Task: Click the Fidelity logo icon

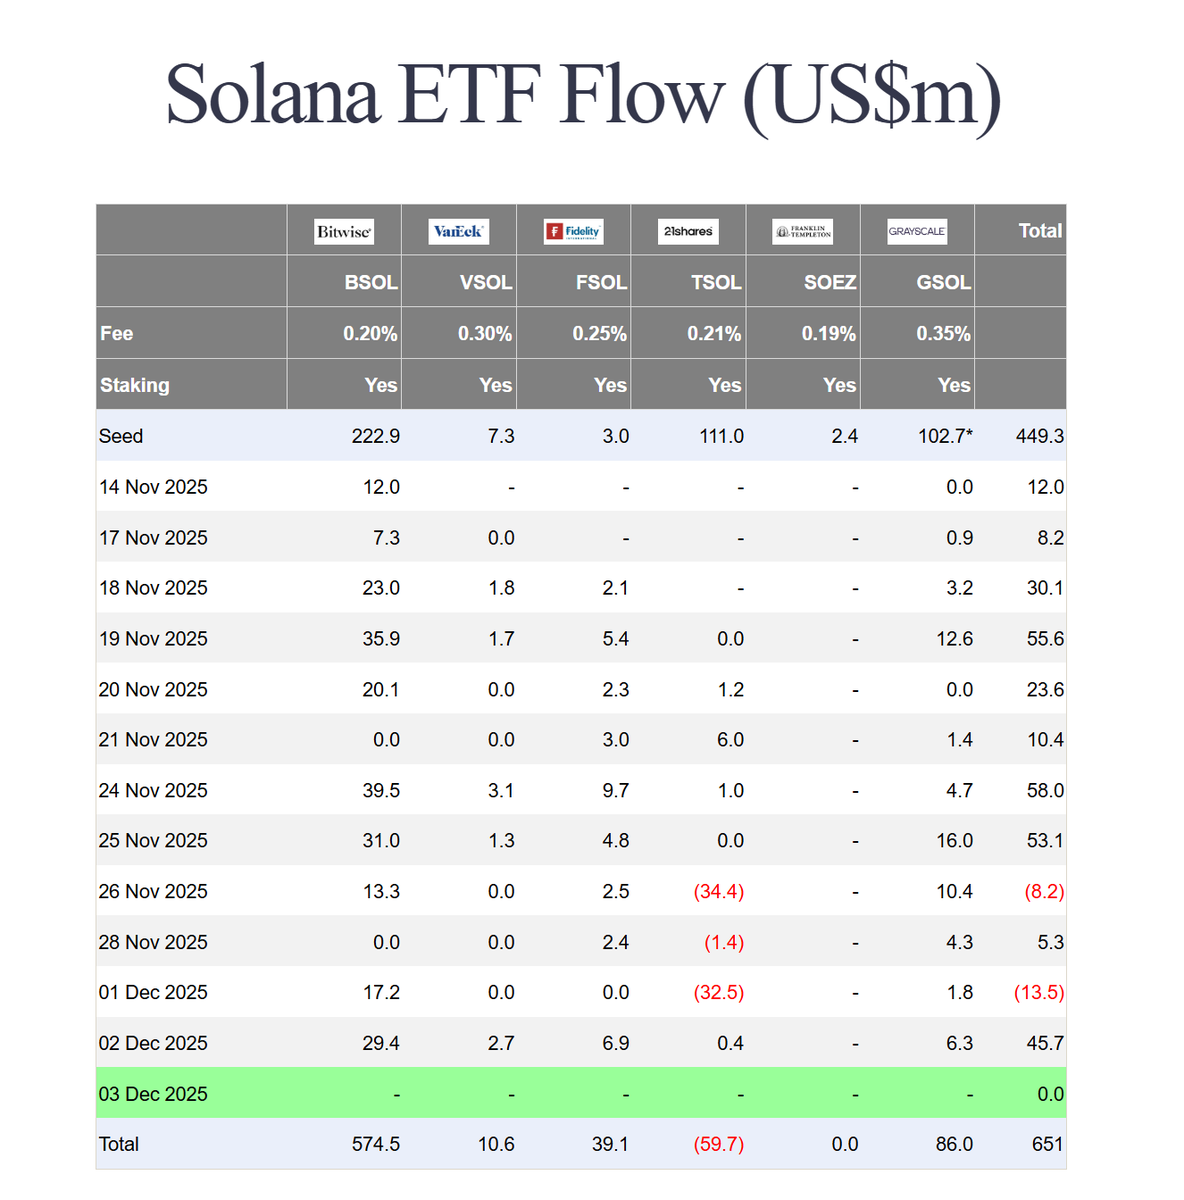Action: [574, 232]
